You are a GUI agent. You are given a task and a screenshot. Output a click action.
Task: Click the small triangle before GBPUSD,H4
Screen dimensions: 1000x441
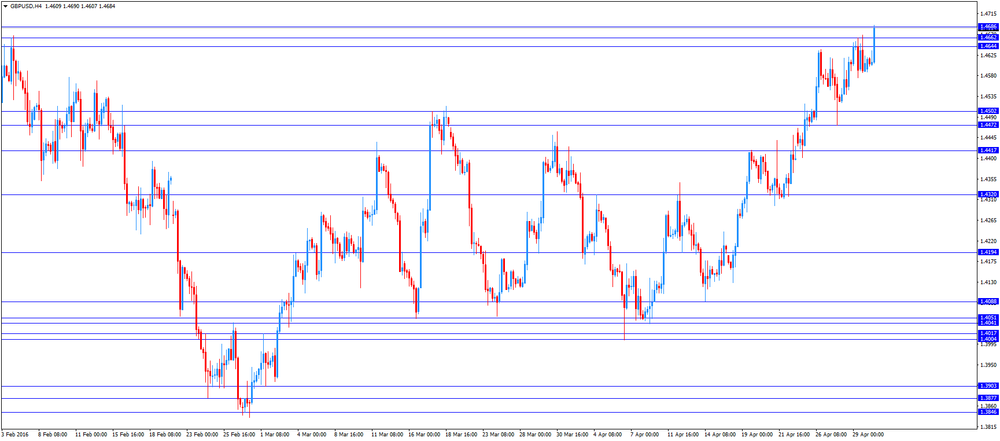(x=5, y=5)
